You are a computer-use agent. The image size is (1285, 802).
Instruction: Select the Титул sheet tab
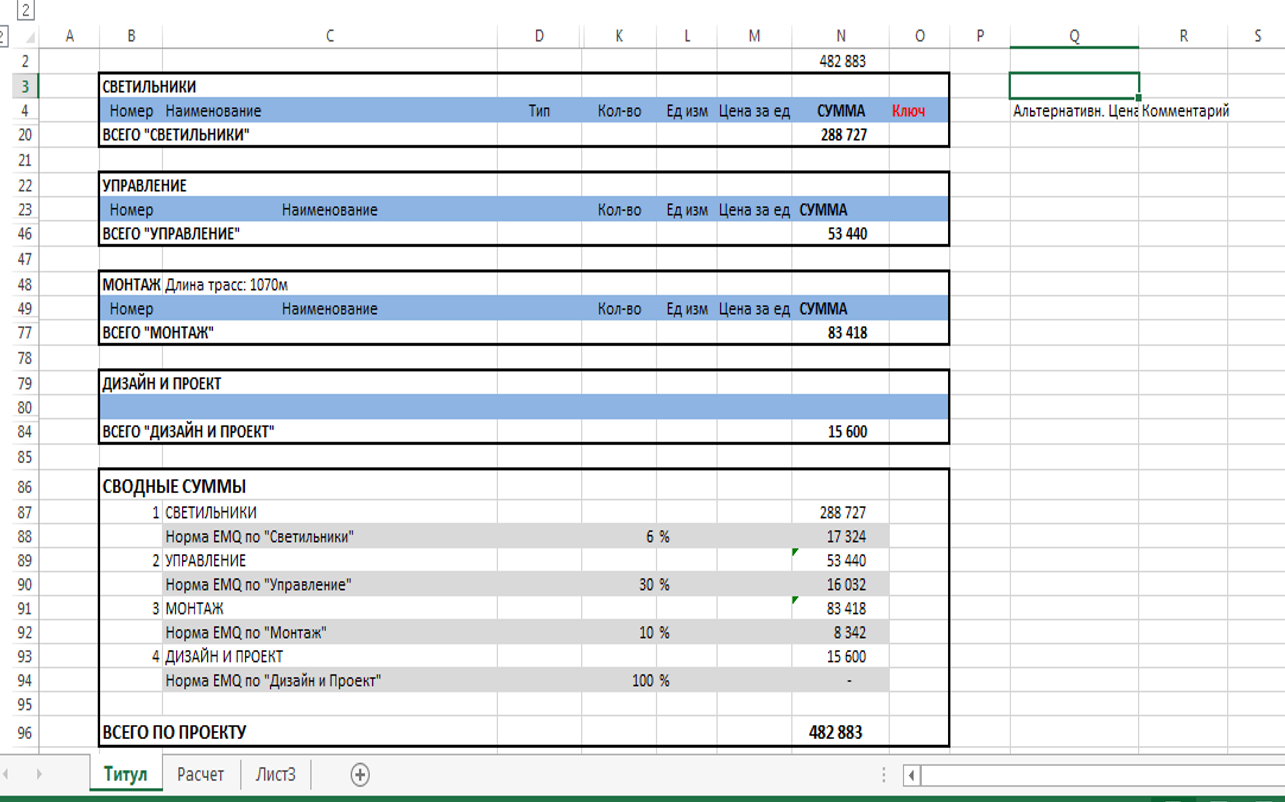pyautogui.click(x=125, y=774)
